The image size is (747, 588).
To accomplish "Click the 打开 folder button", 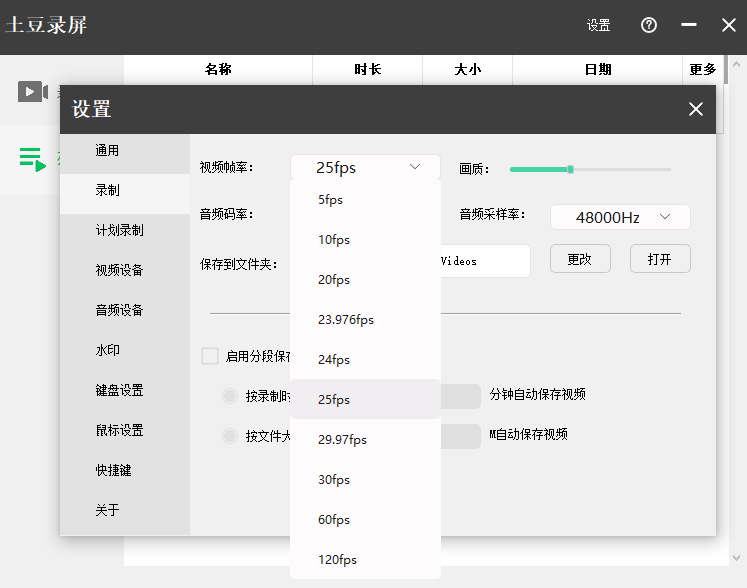I will coord(660,259).
